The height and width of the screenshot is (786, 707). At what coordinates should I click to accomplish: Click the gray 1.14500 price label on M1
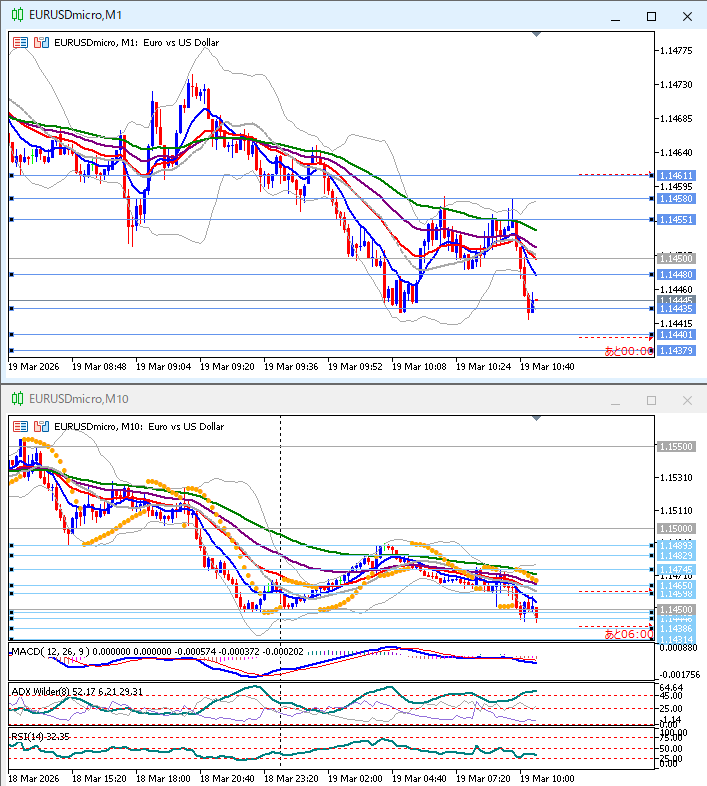pyautogui.click(x=674, y=259)
